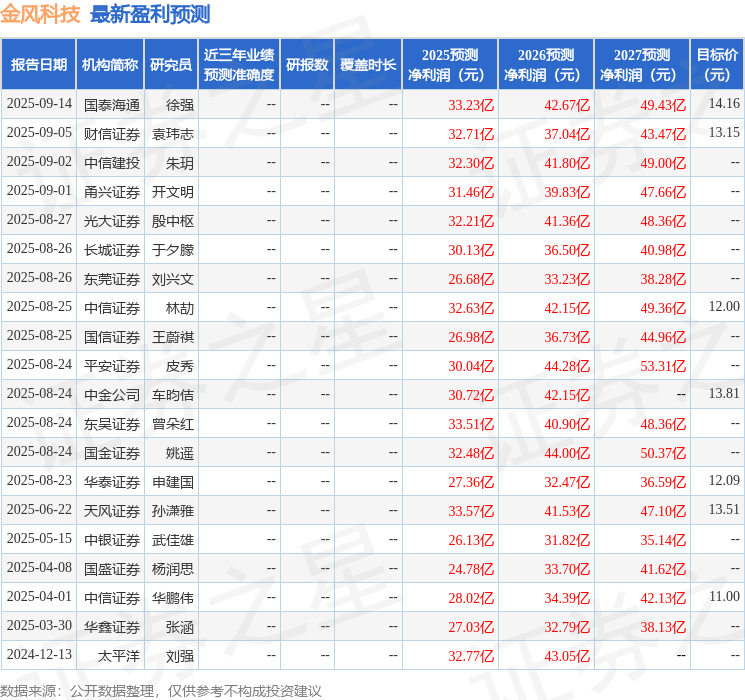Click the 2027预测净利润 column header

[x=642, y=65]
